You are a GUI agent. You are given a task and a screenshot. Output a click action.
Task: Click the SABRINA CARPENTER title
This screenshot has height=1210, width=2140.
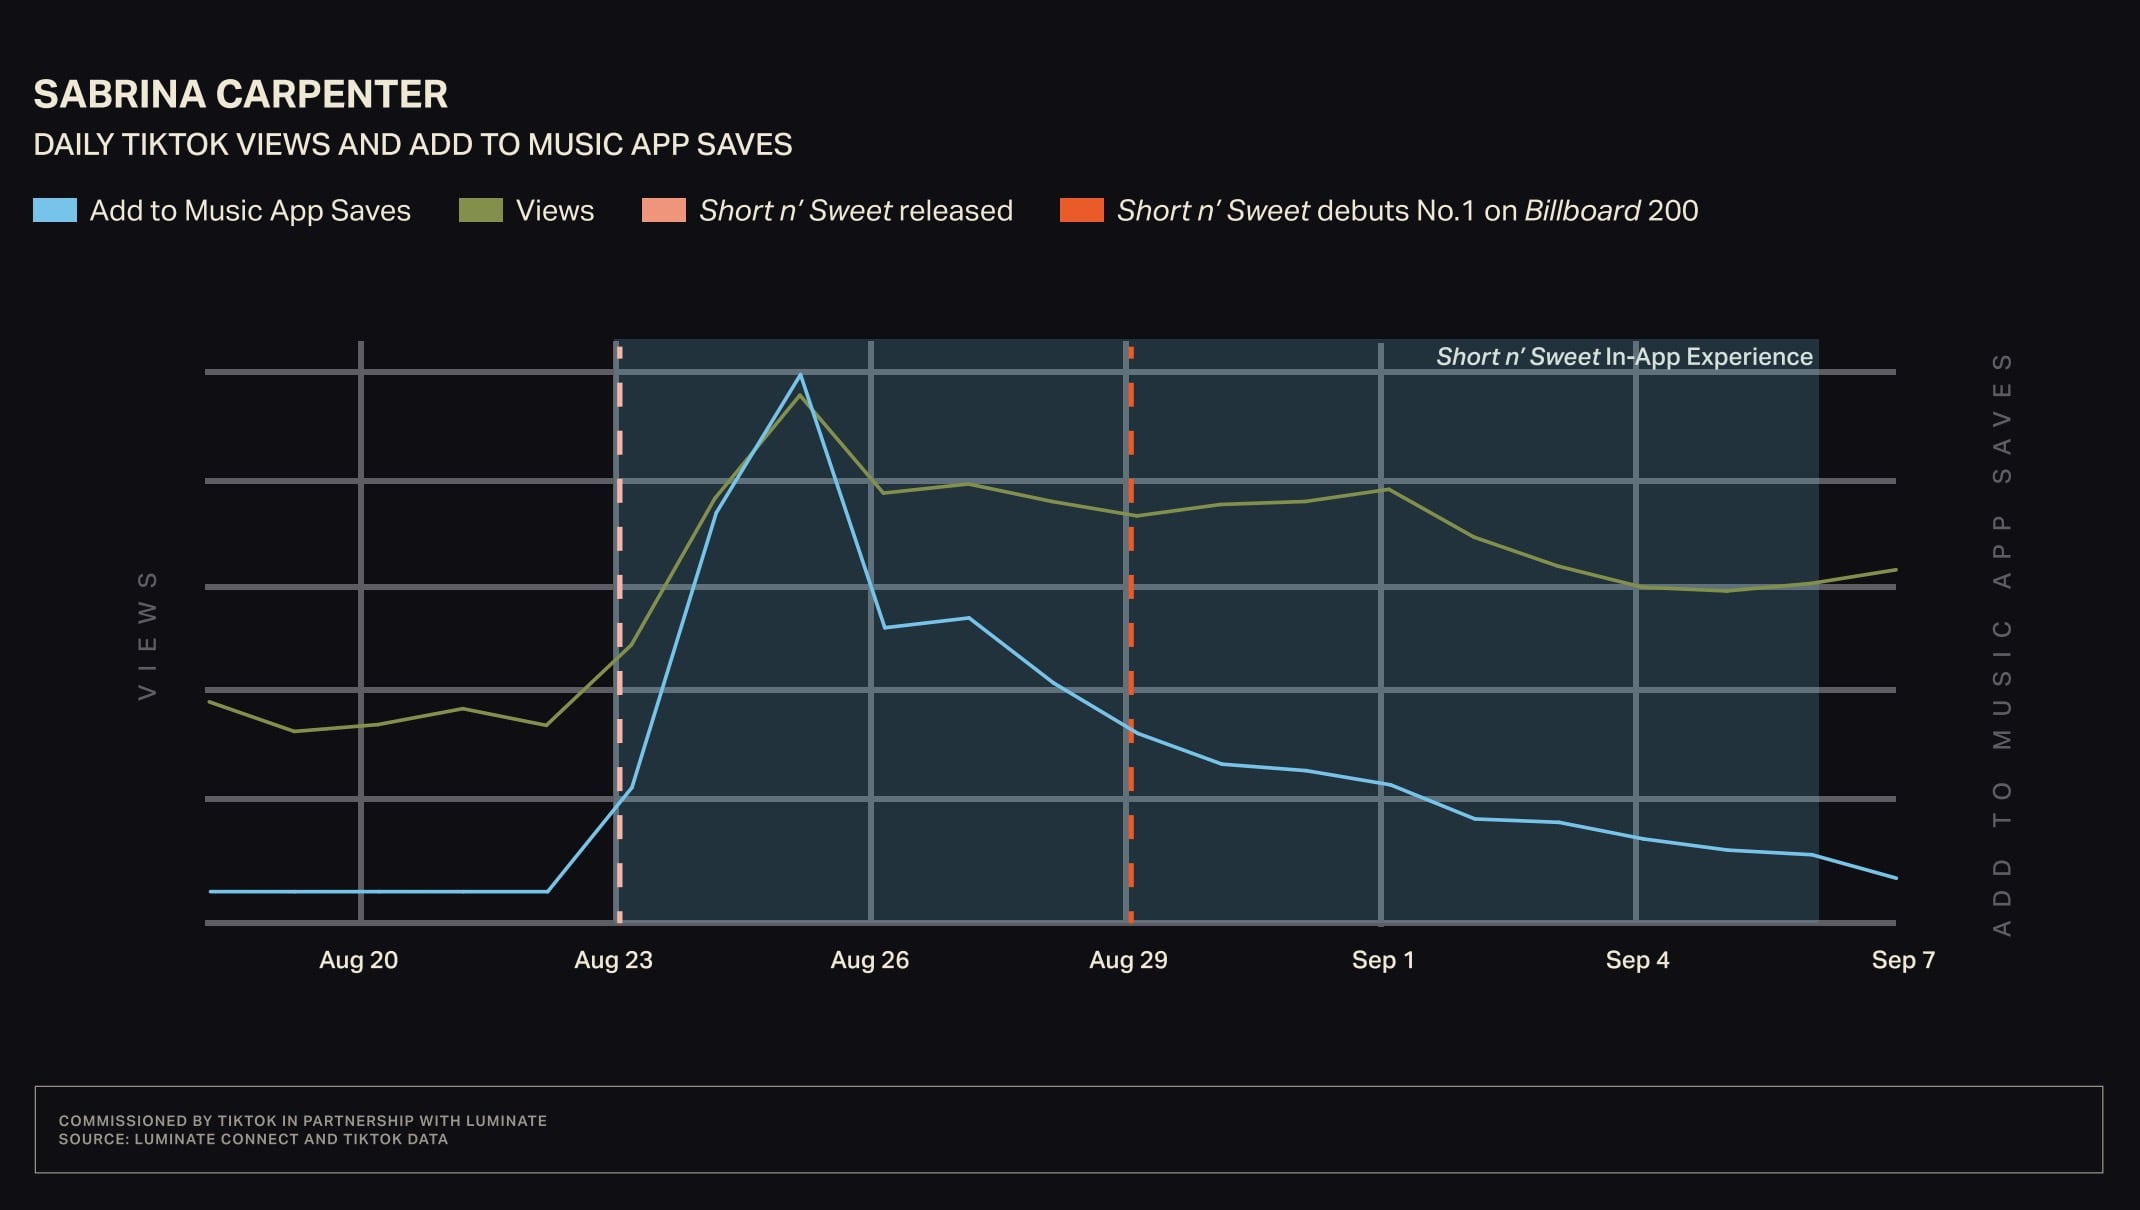[x=240, y=95]
